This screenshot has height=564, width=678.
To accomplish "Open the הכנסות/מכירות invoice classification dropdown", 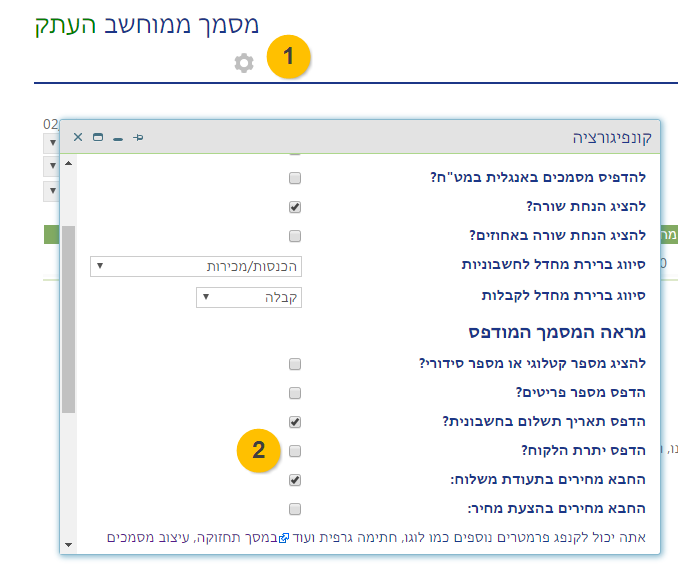I will click(x=196, y=266).
